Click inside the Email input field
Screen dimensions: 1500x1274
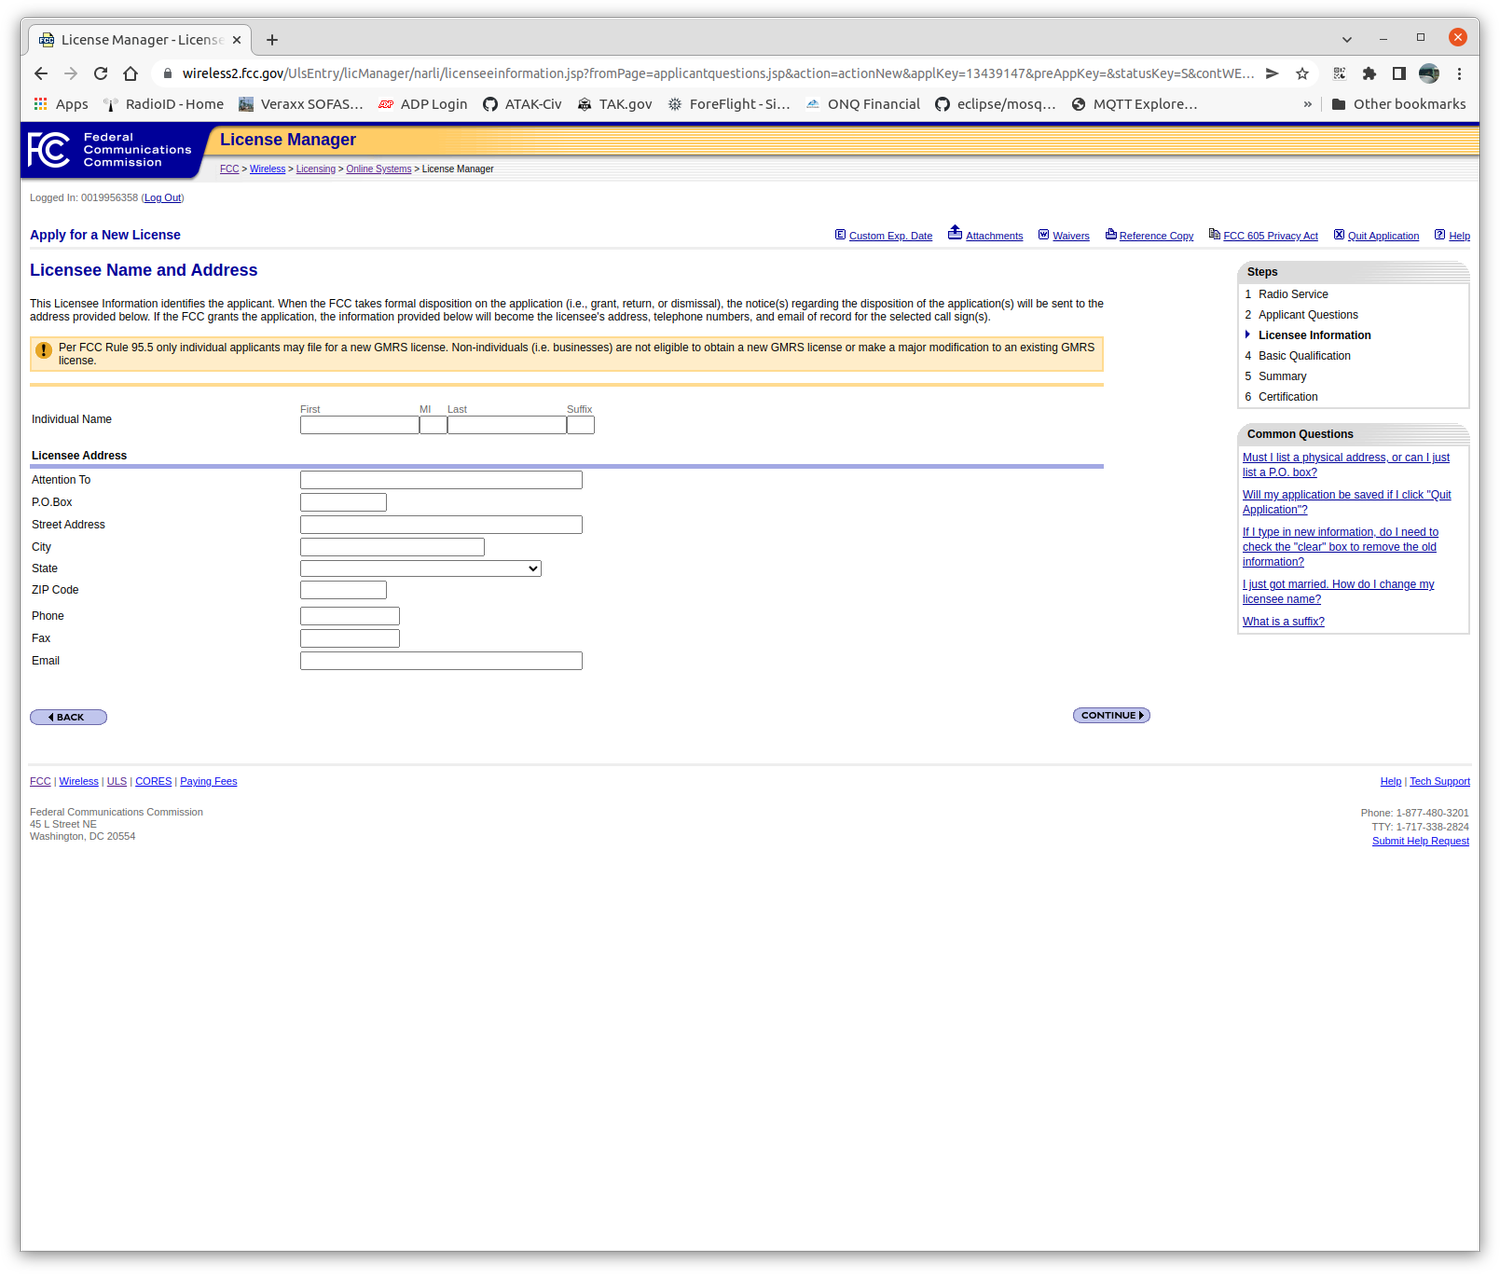pyautogui.click(x=440, y=660)
